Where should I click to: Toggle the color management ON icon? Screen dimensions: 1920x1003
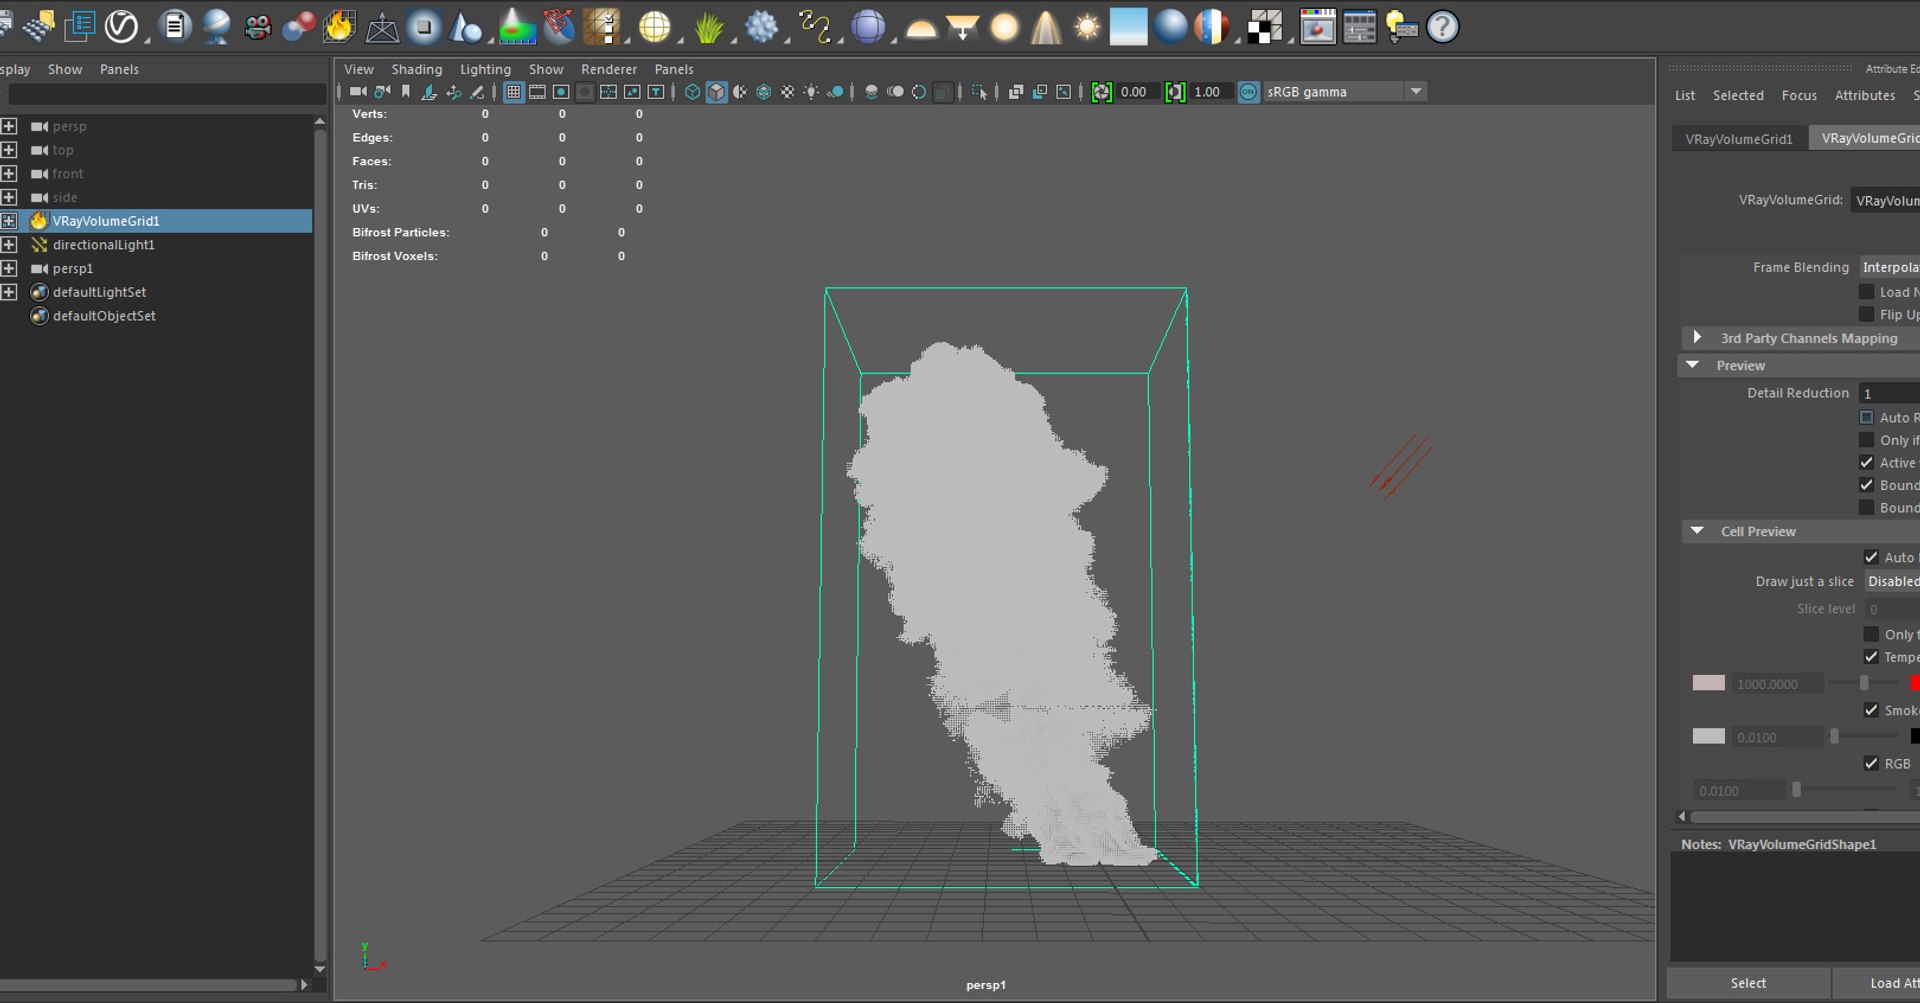[x=1248, y=92]
